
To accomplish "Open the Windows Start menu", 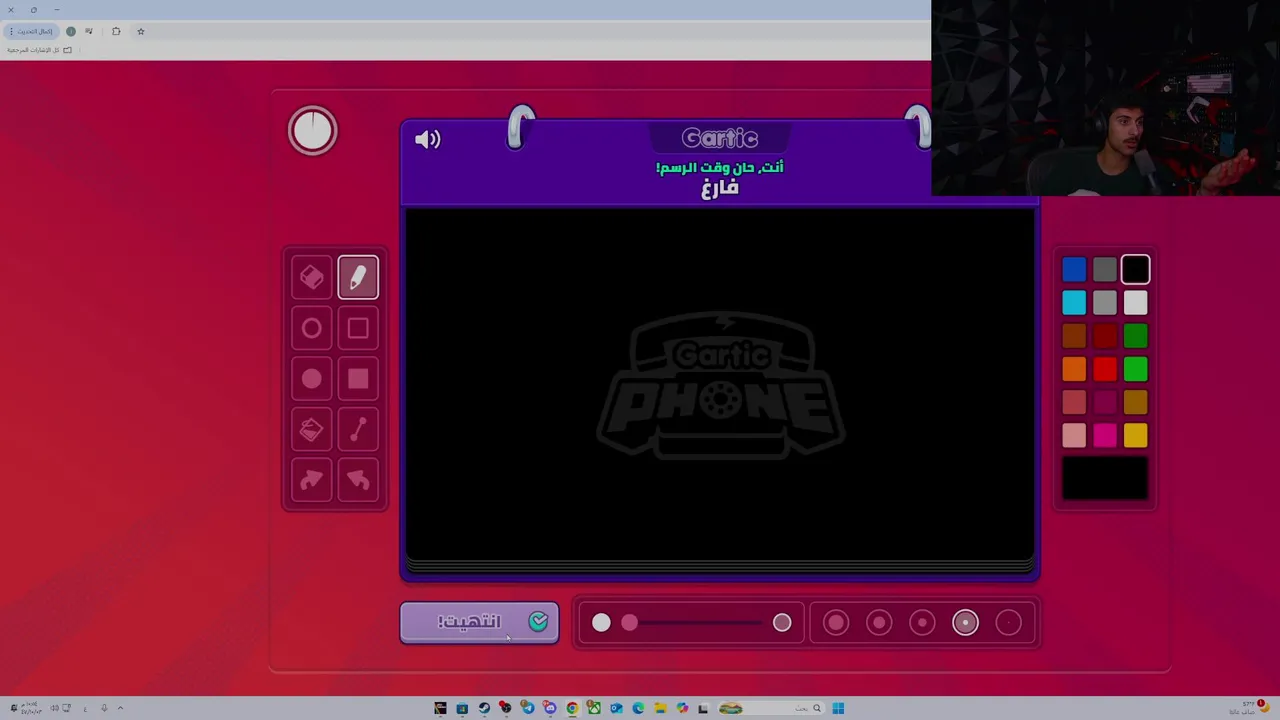I will (838, 708).
